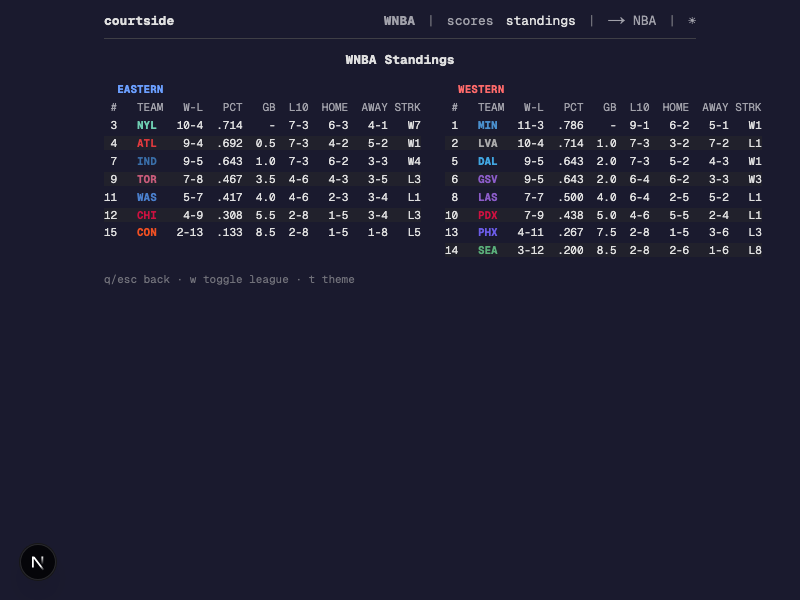Click the Eastern W-L column header

coord(193,108)
